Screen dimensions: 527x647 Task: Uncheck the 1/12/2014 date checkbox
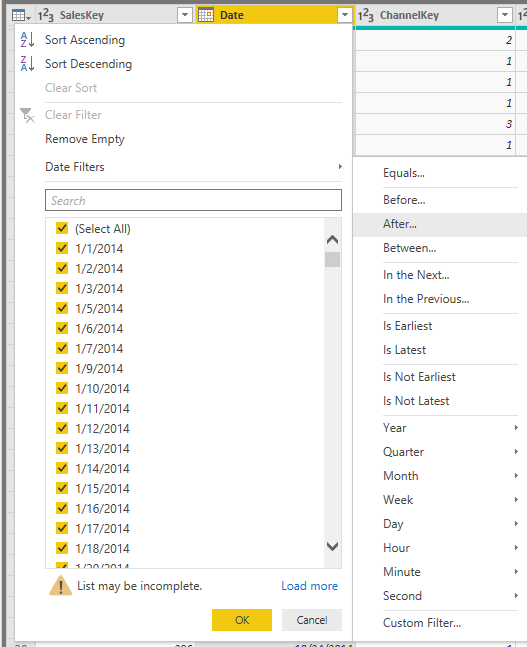(62, 428)
